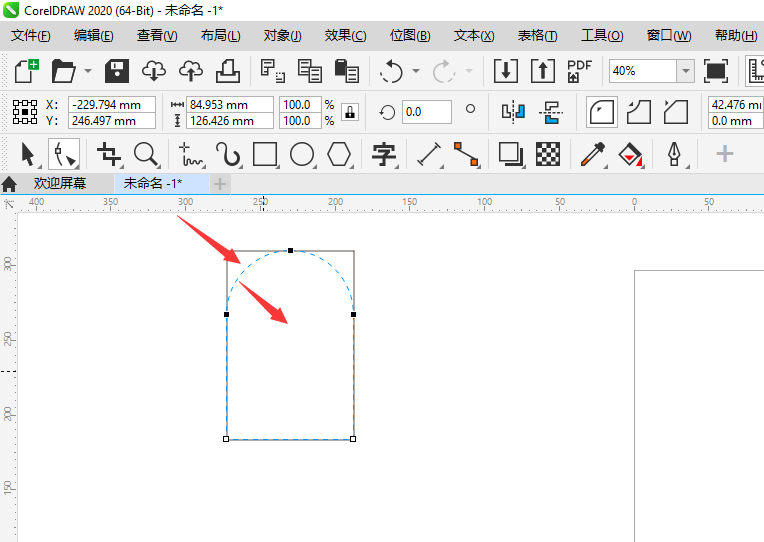Click the Print icon
The image size is (764, 542).
tap(228, 71)
